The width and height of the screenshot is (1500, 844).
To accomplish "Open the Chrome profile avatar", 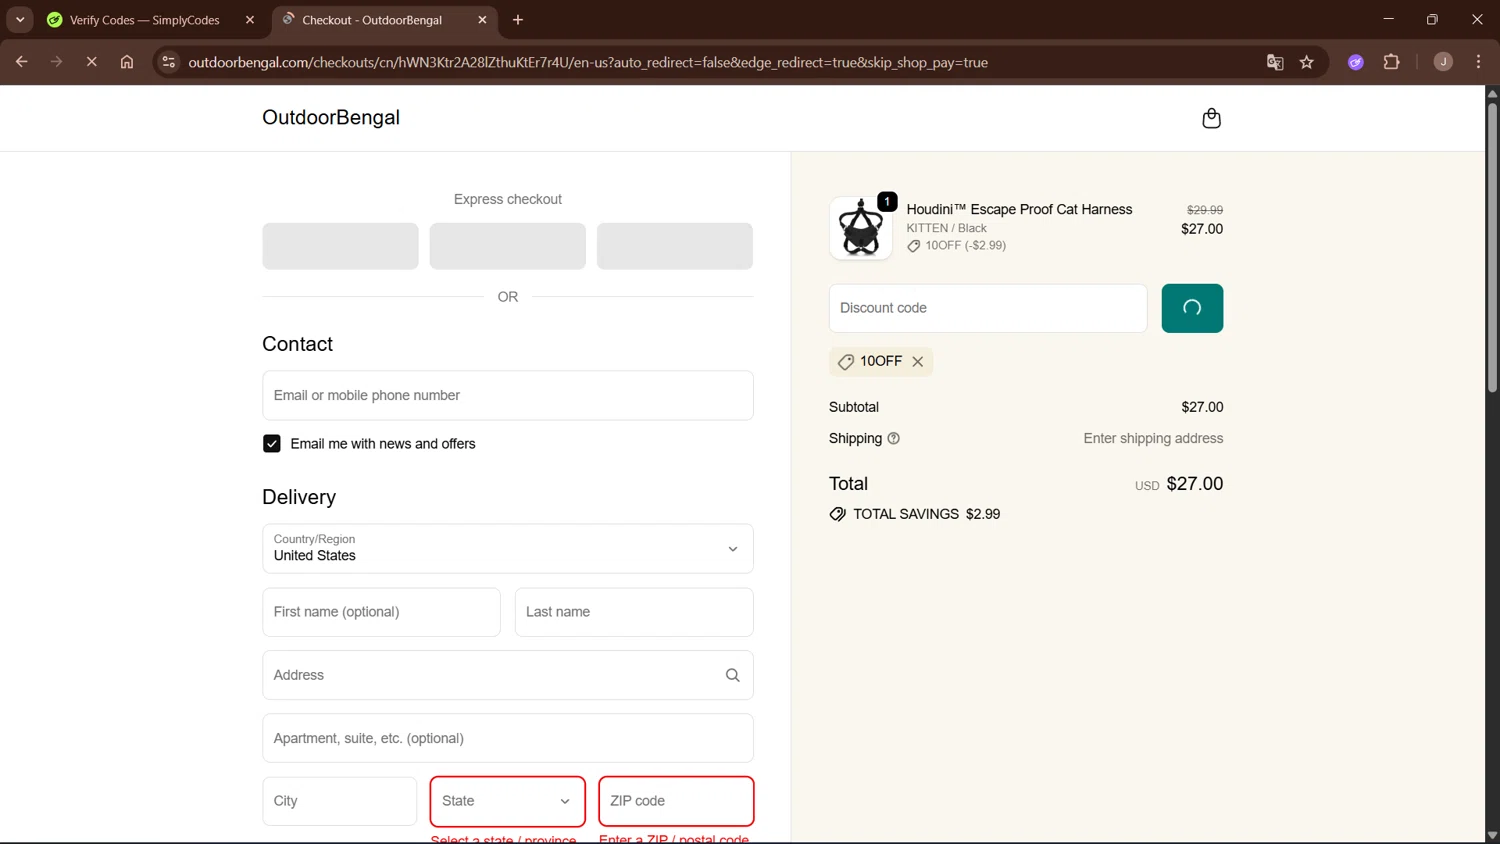I will (1443, 62).
